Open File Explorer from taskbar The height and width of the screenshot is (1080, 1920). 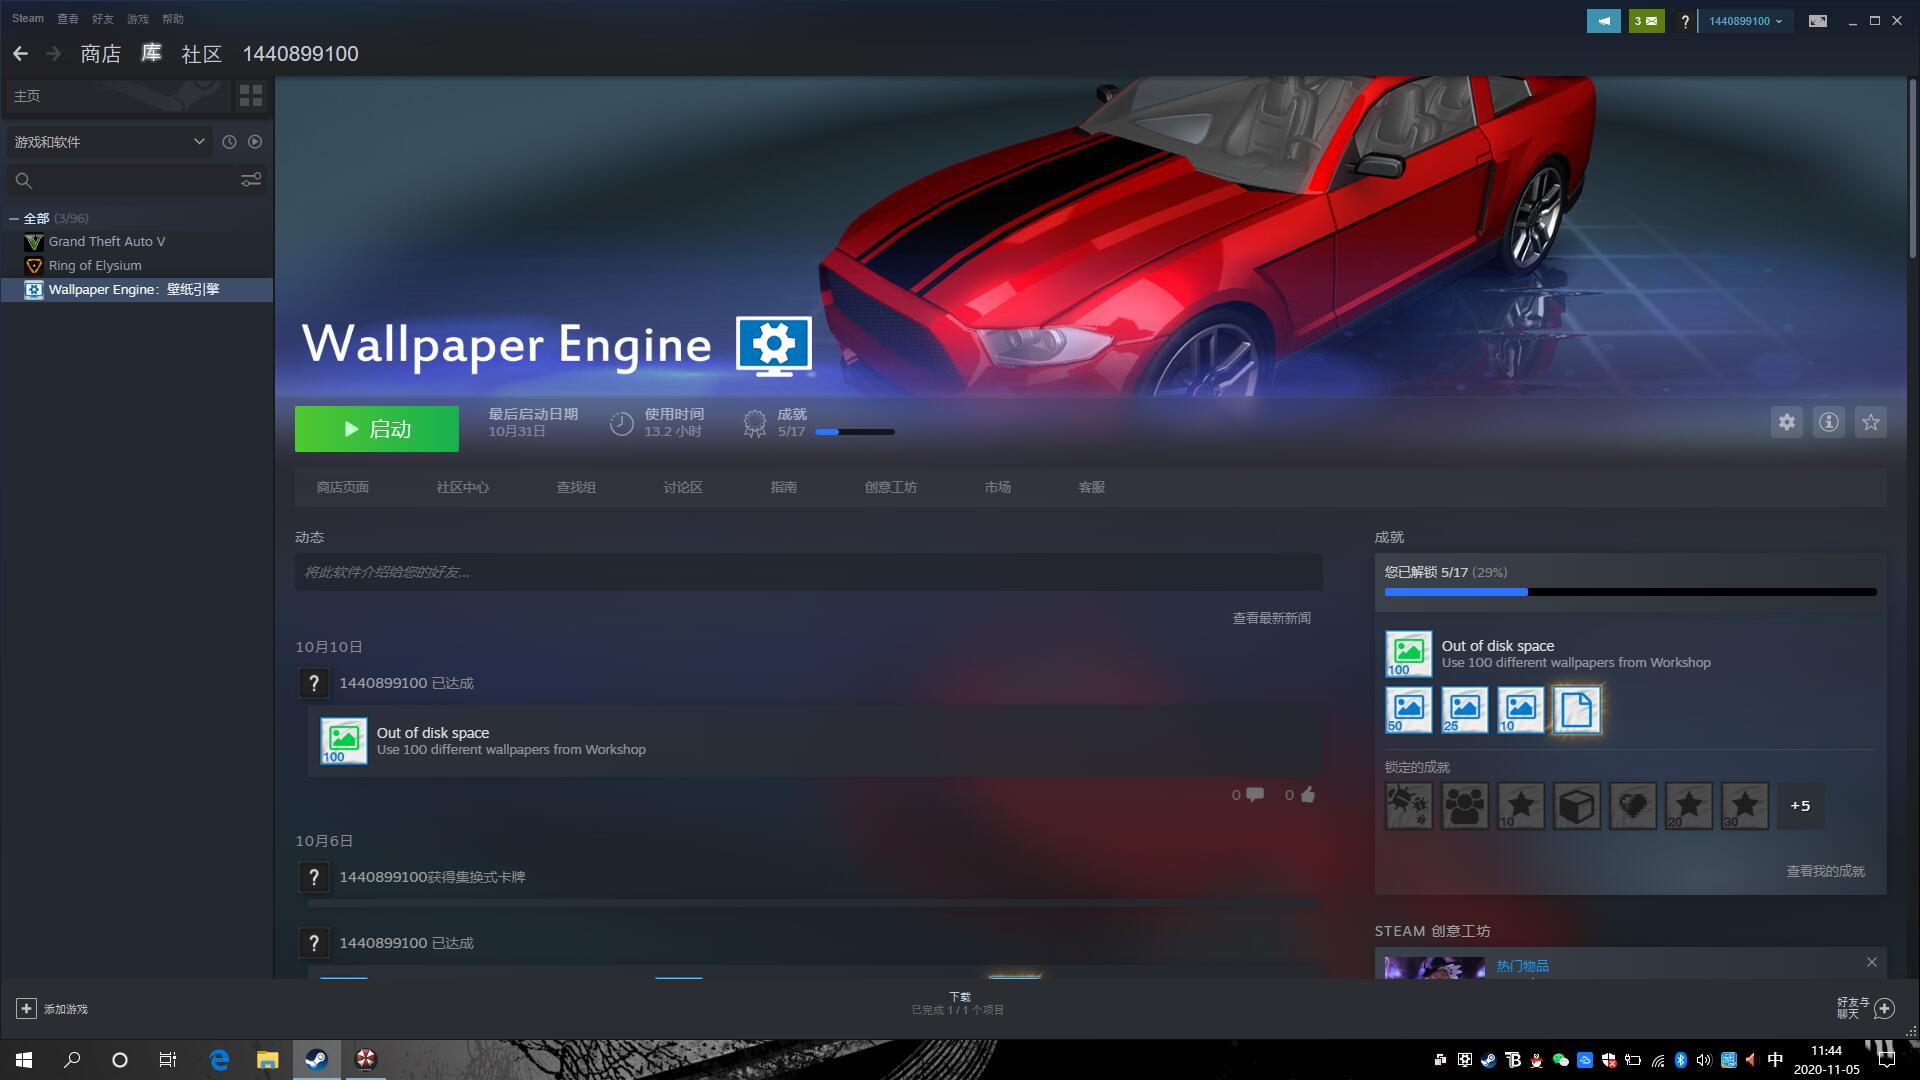(267, 1060)
